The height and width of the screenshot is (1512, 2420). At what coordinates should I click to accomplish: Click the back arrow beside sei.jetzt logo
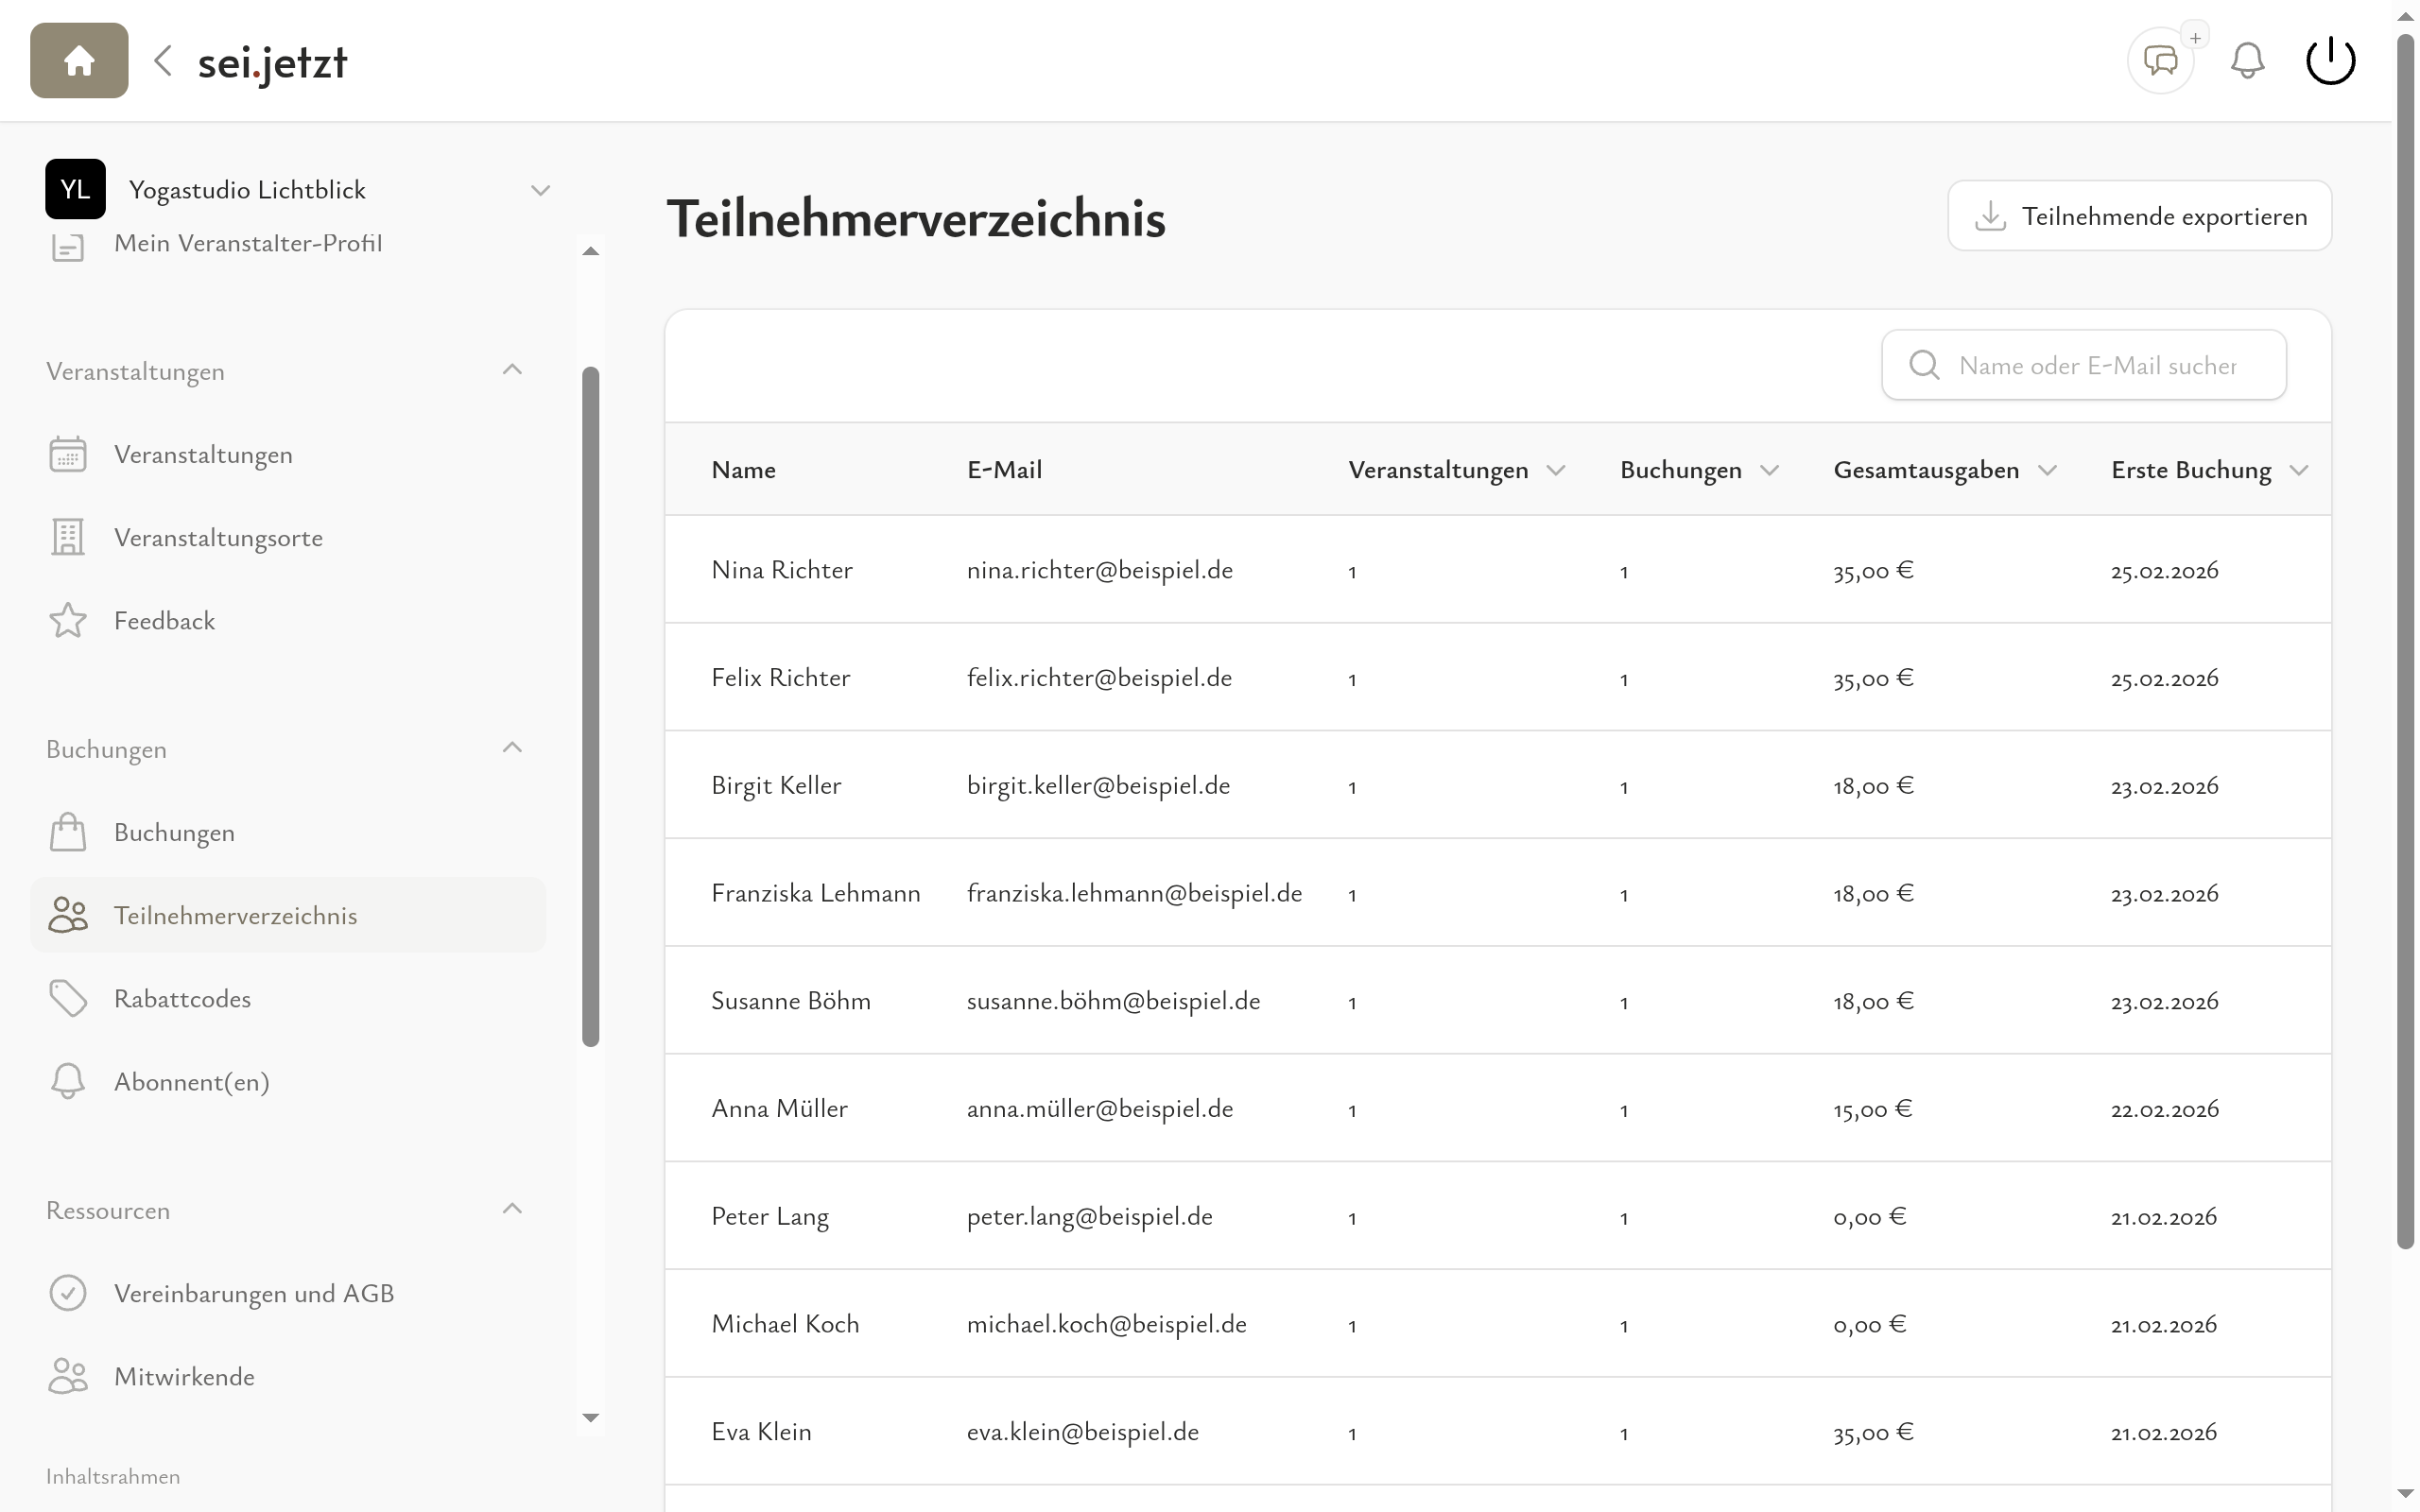[x=163, y=61]
